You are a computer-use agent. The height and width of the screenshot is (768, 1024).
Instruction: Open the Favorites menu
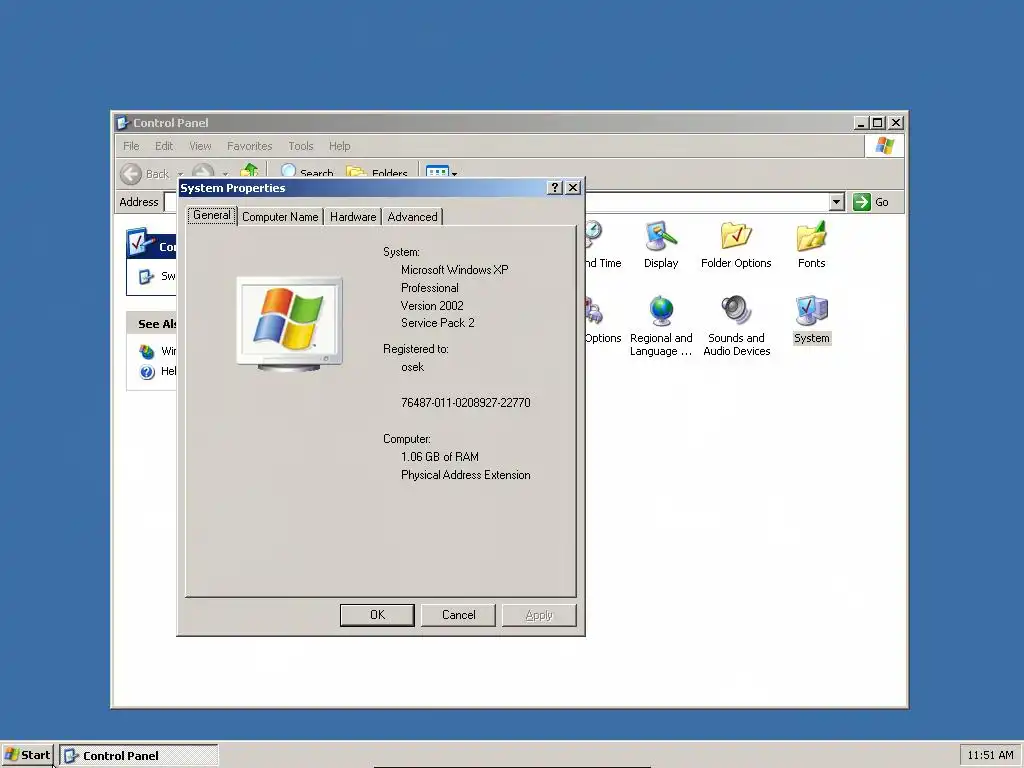249,146
